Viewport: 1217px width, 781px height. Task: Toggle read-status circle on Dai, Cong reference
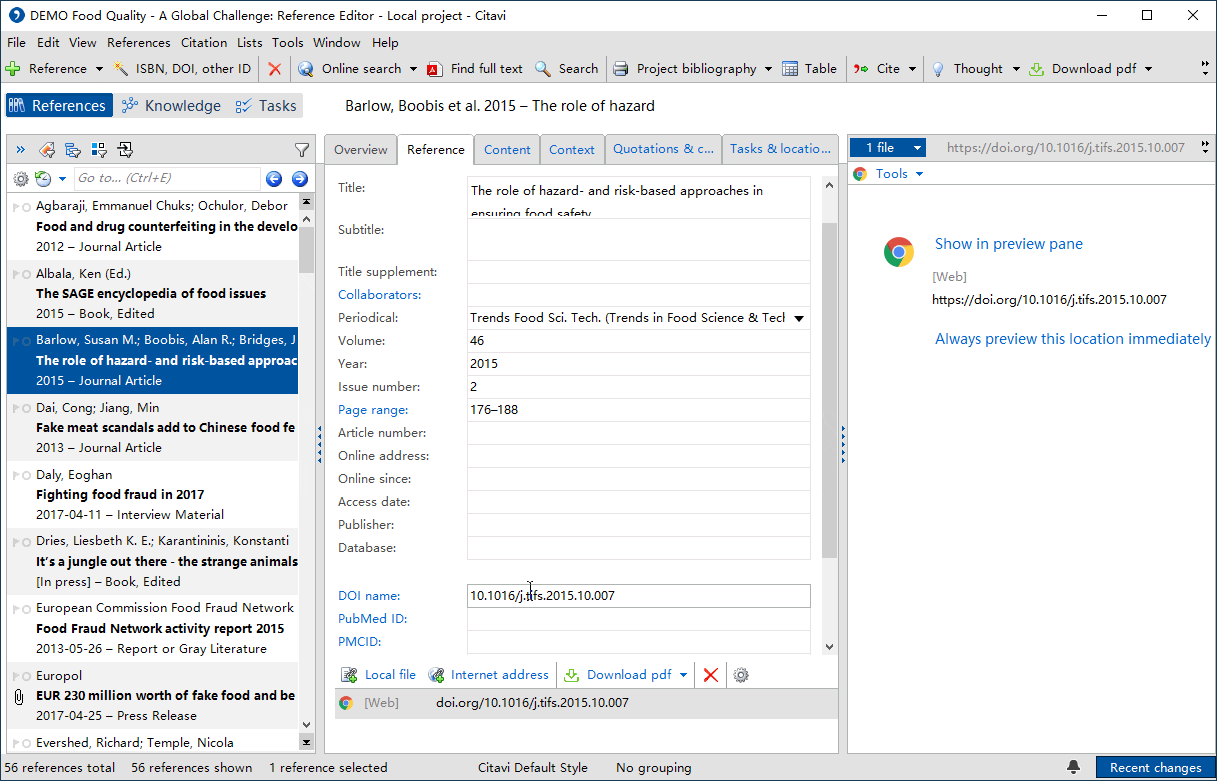point(26,408)
